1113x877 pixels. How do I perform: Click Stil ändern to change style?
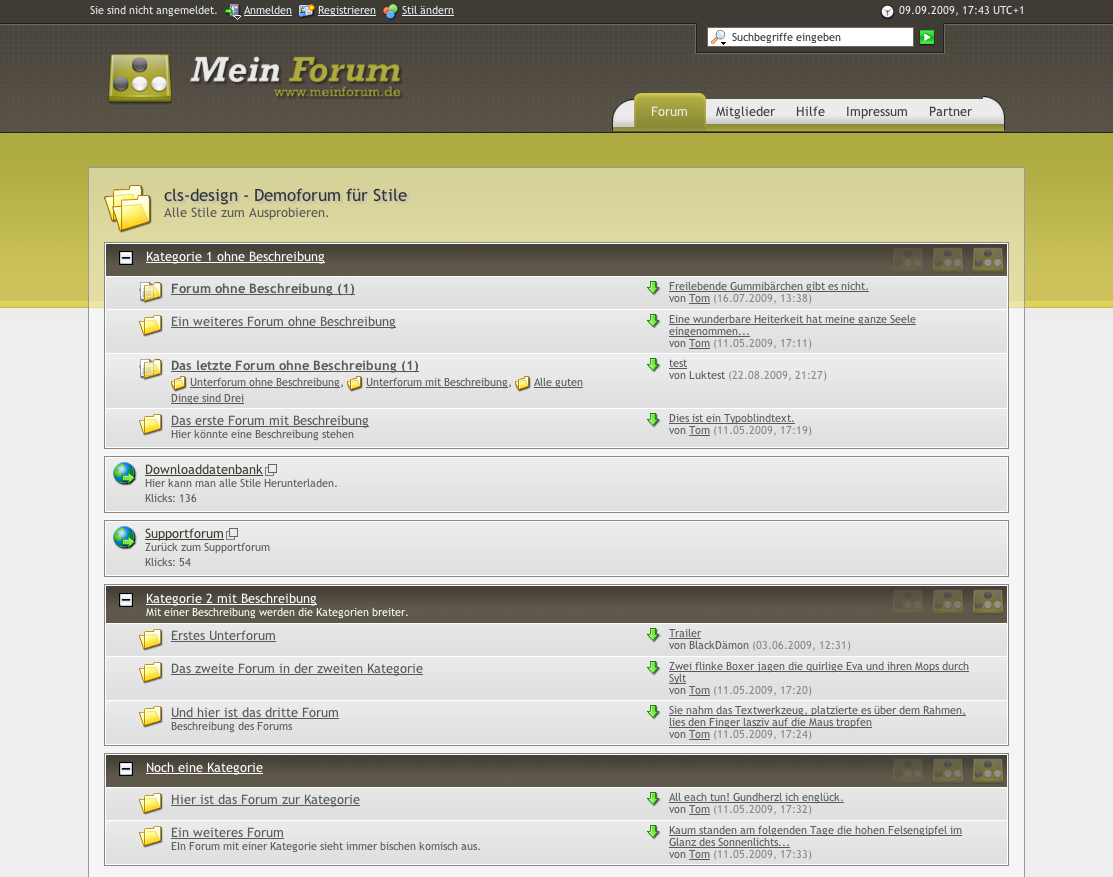[427, 11]
